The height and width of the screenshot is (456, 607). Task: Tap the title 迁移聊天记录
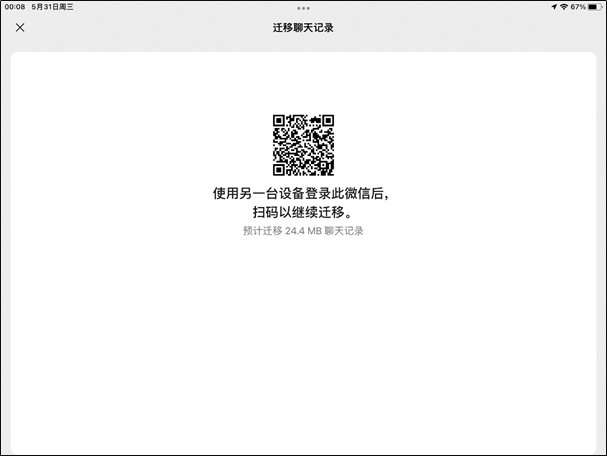point(303,28)
